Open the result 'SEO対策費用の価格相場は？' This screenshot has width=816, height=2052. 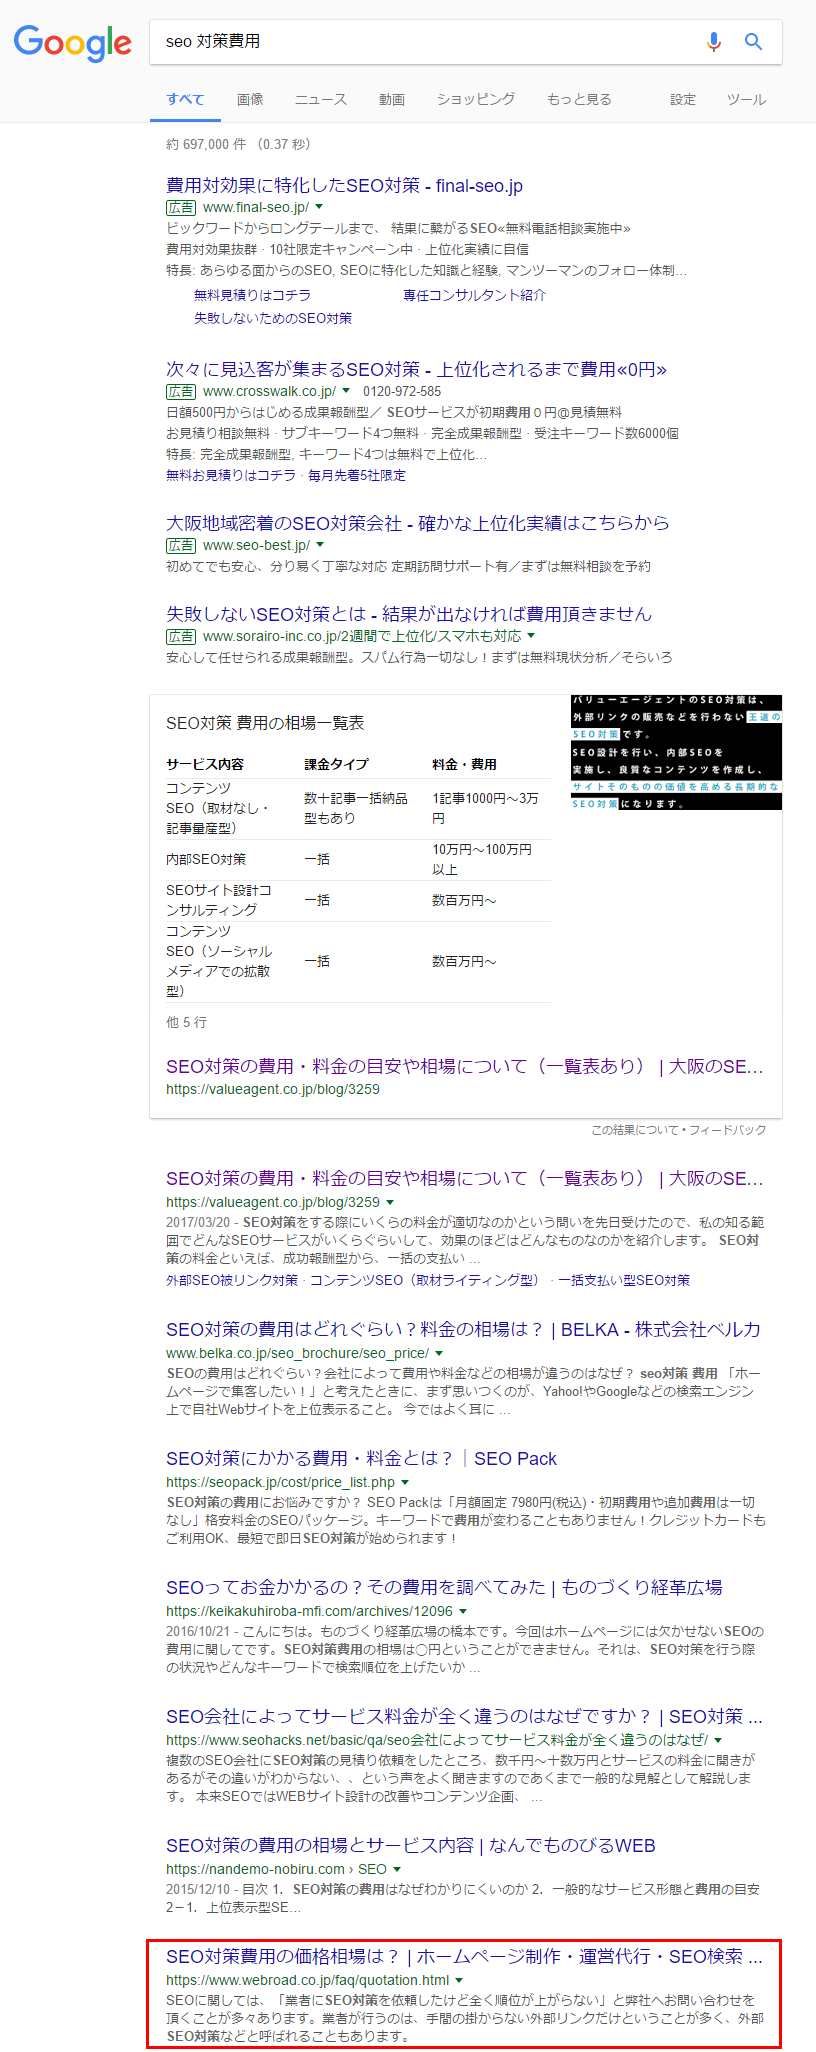[x=464, y=1956]
